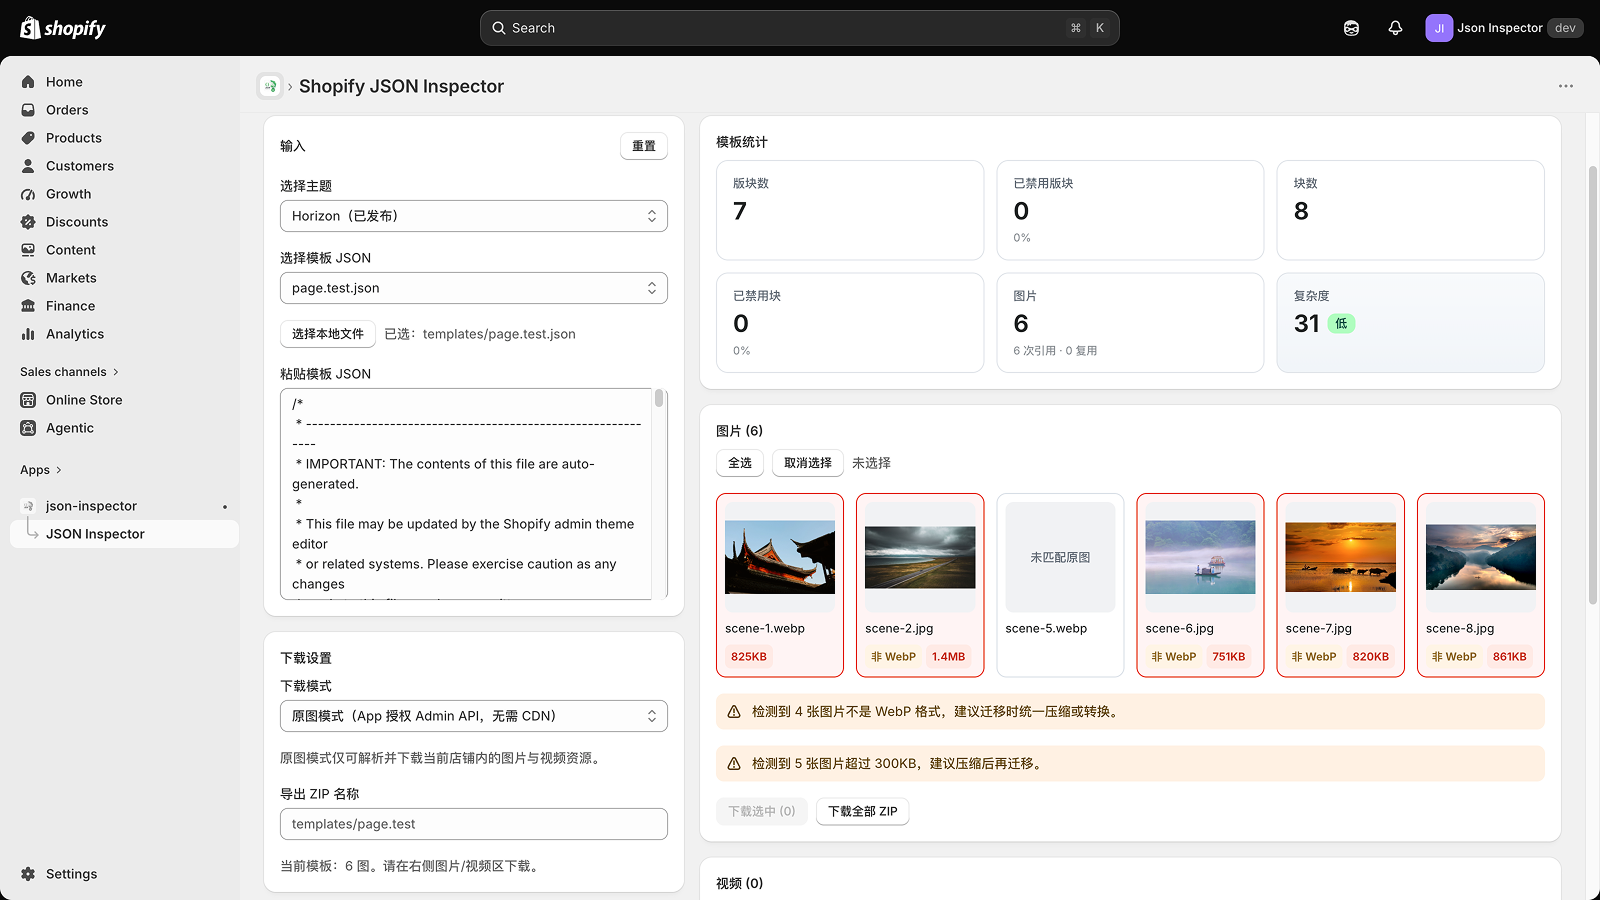This screenshot has height=900, width=1600.
Task: Click the 导出 ZIP 名称 input field
Action: pos(474,824)
